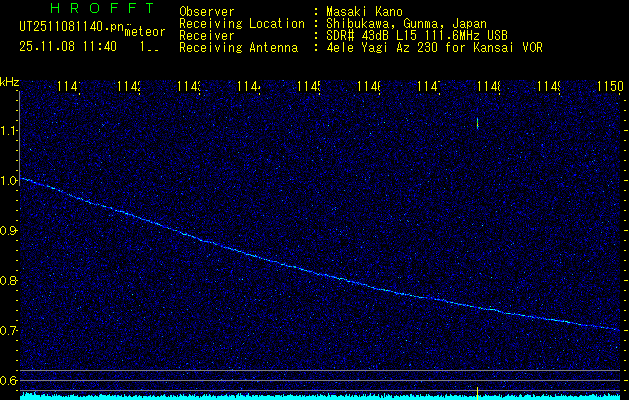Select the 0.8 frequency axis label
Viewport: 629px width, 400px height.
coord(9,280)
